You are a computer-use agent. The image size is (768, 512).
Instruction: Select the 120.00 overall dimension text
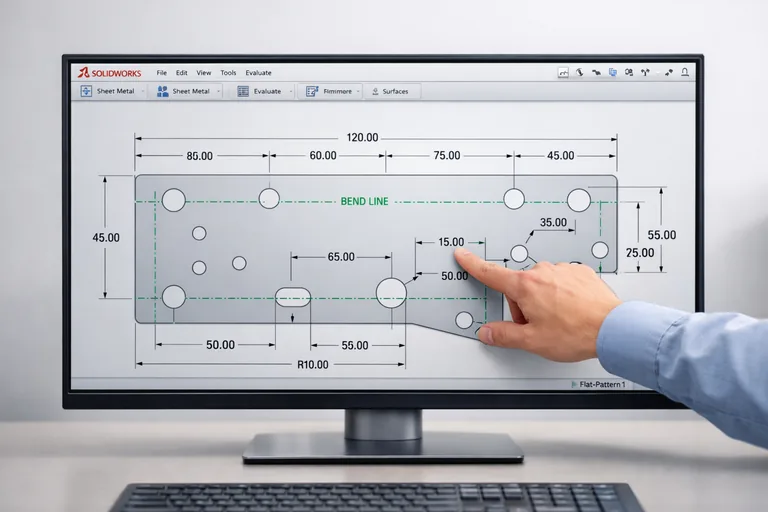362,138
